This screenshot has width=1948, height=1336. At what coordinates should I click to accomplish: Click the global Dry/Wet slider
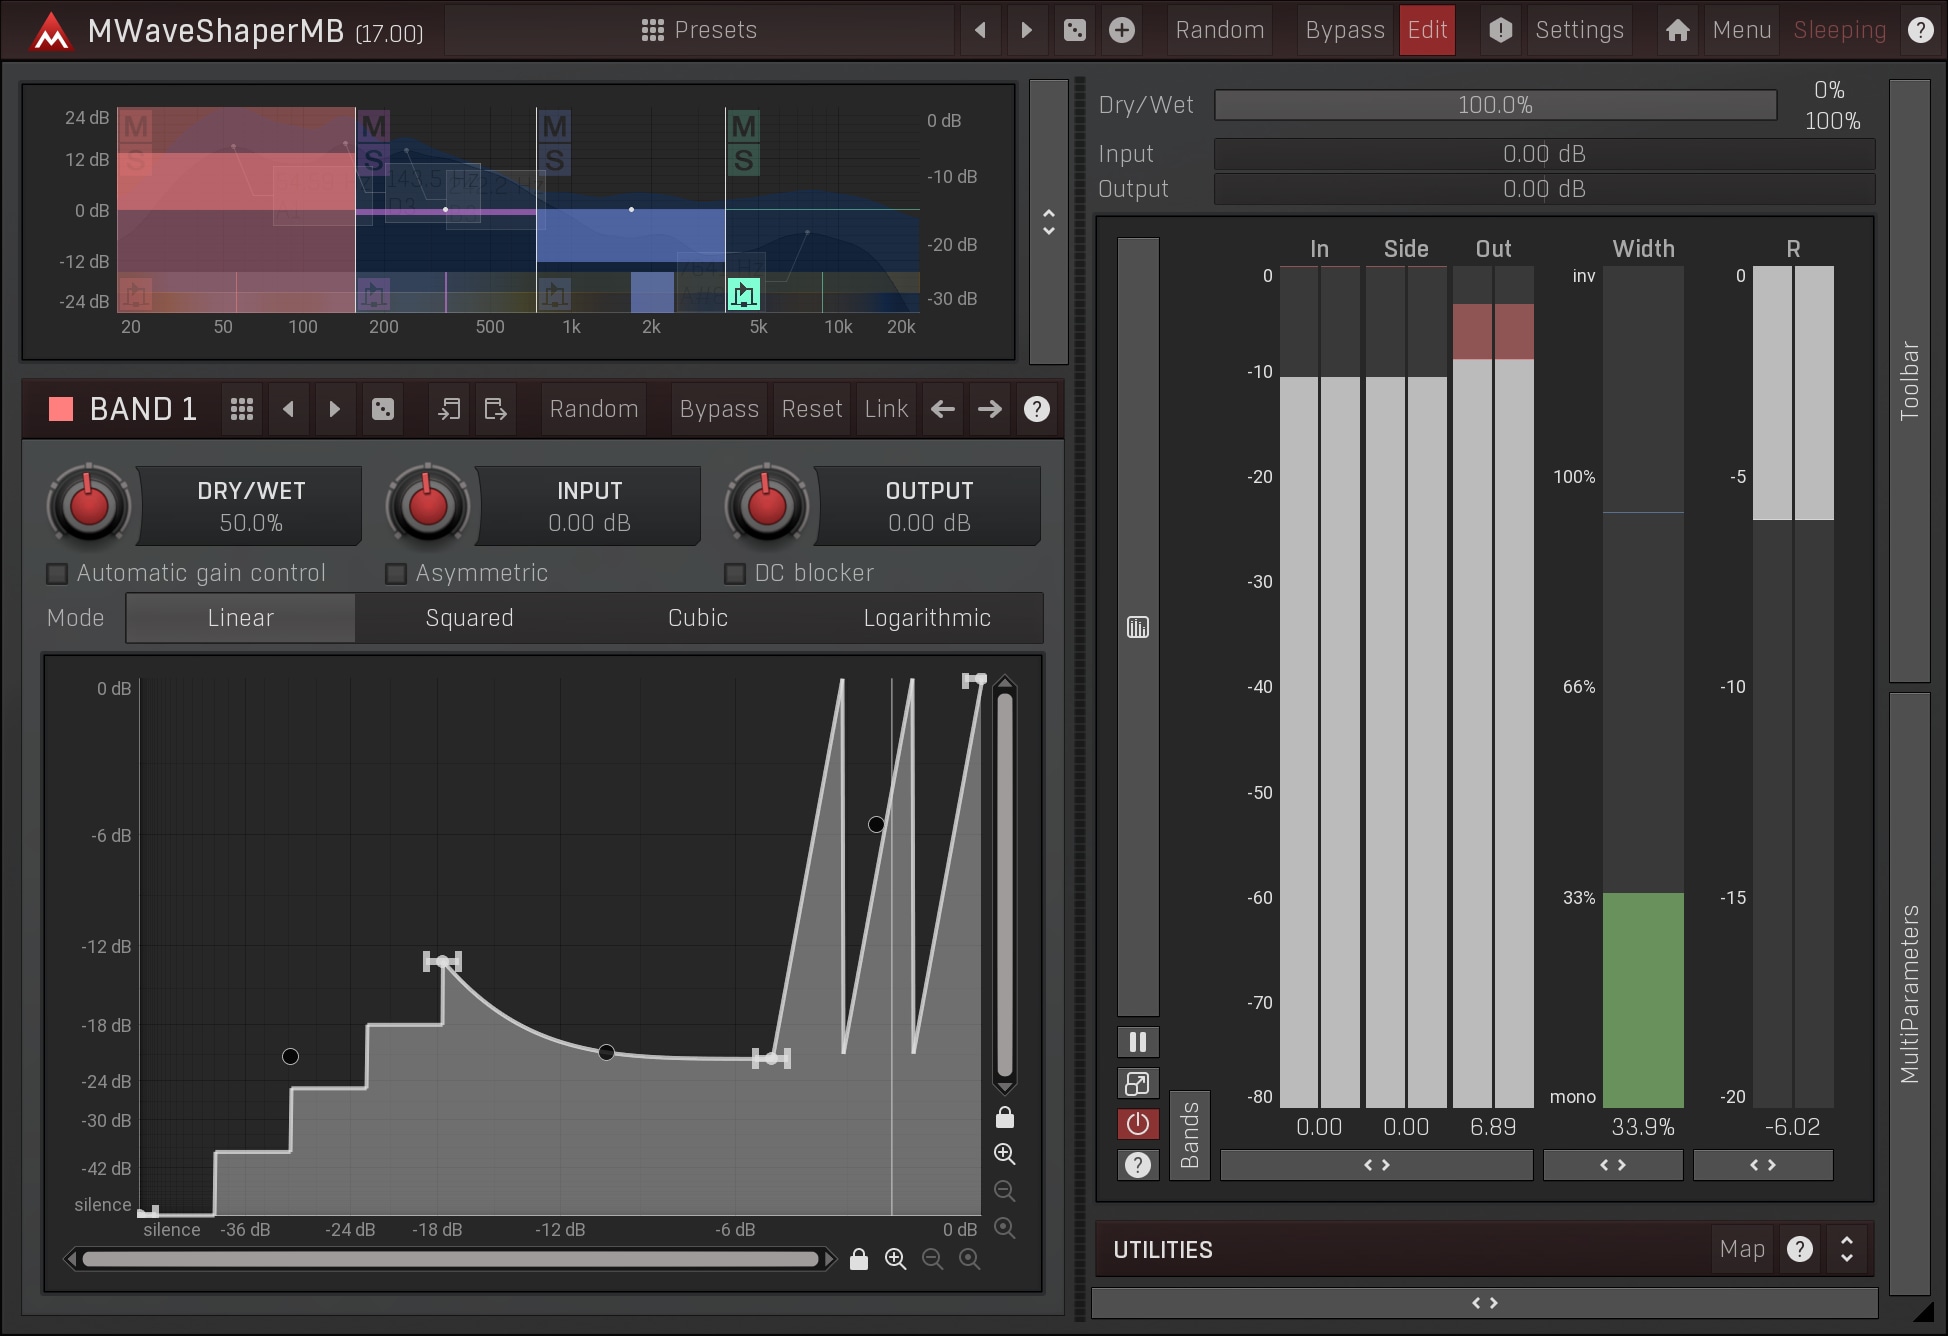[x=1494, y=105]
